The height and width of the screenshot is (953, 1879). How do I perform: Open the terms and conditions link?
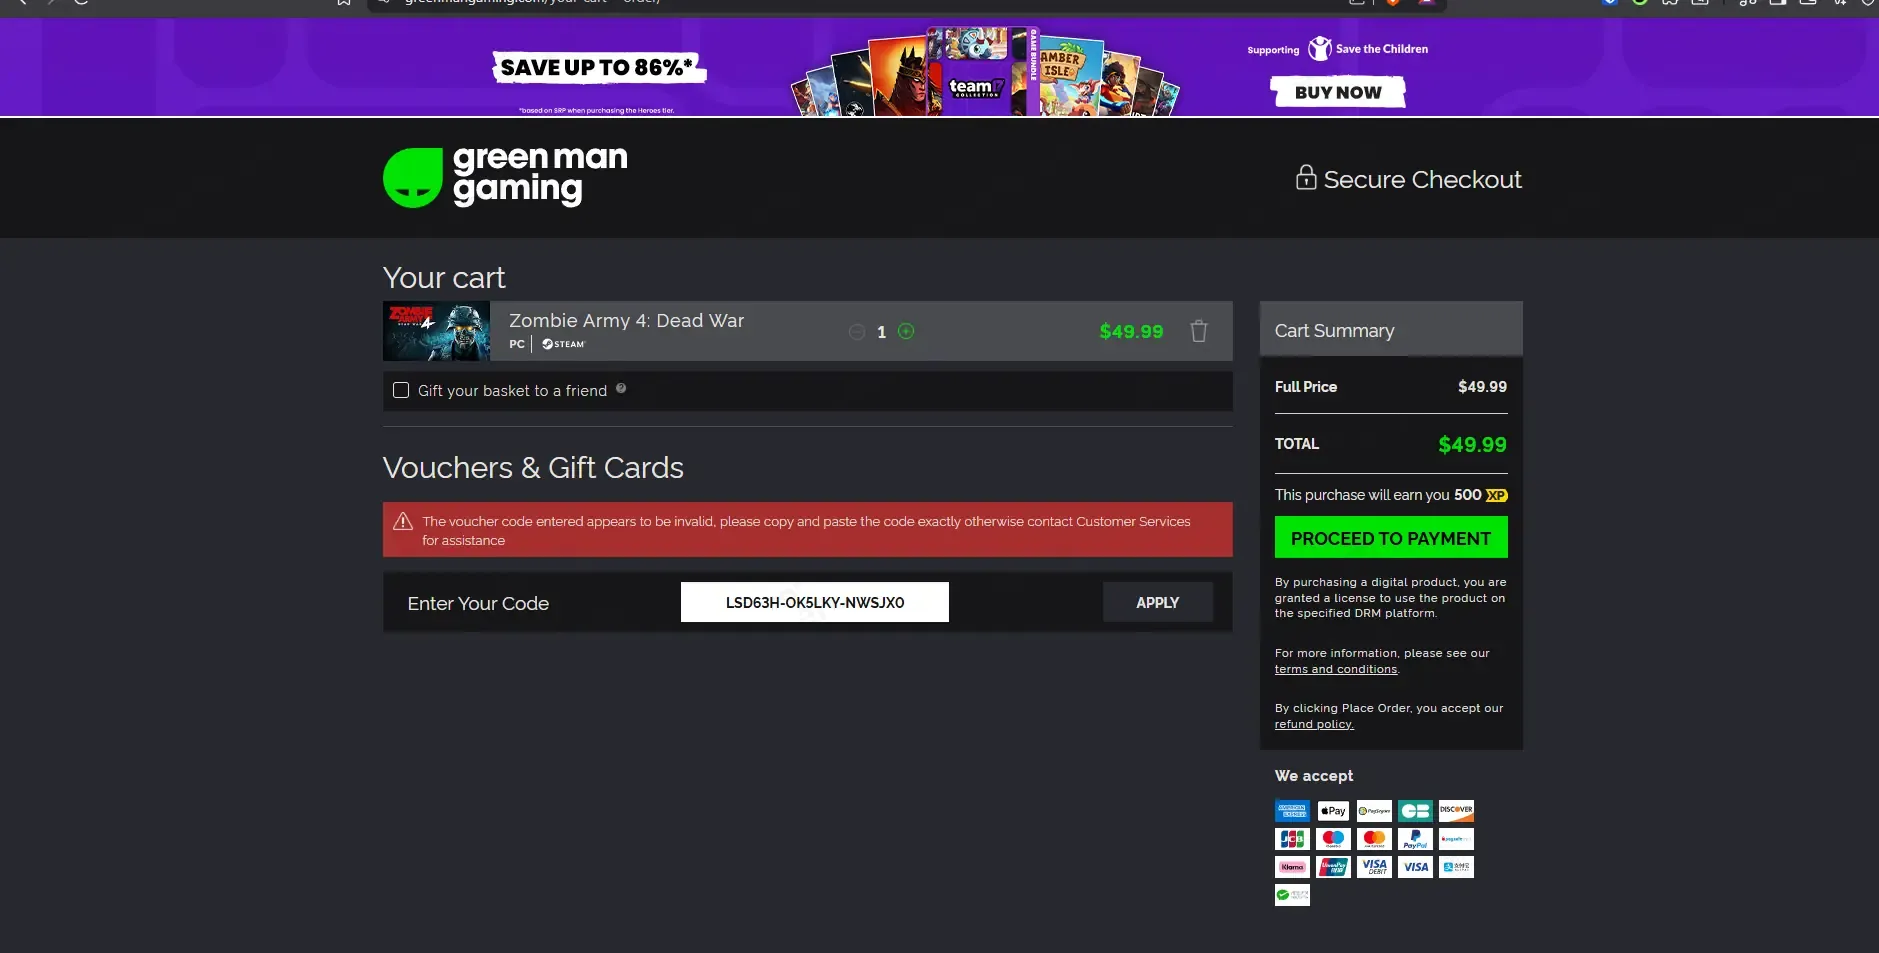pyautogui.click(x=1336, y=669)
